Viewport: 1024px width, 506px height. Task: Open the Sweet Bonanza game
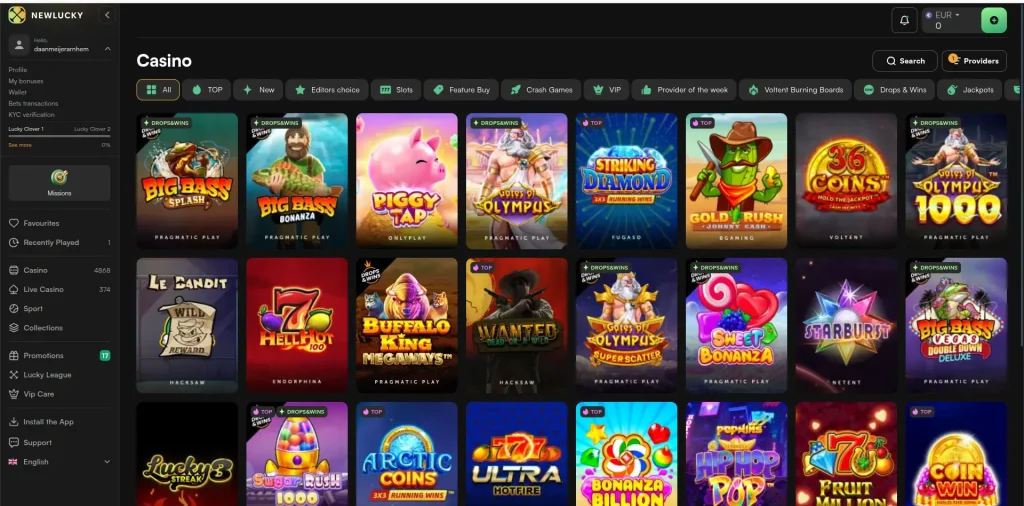pyautogui.click(x=736, y=325)
